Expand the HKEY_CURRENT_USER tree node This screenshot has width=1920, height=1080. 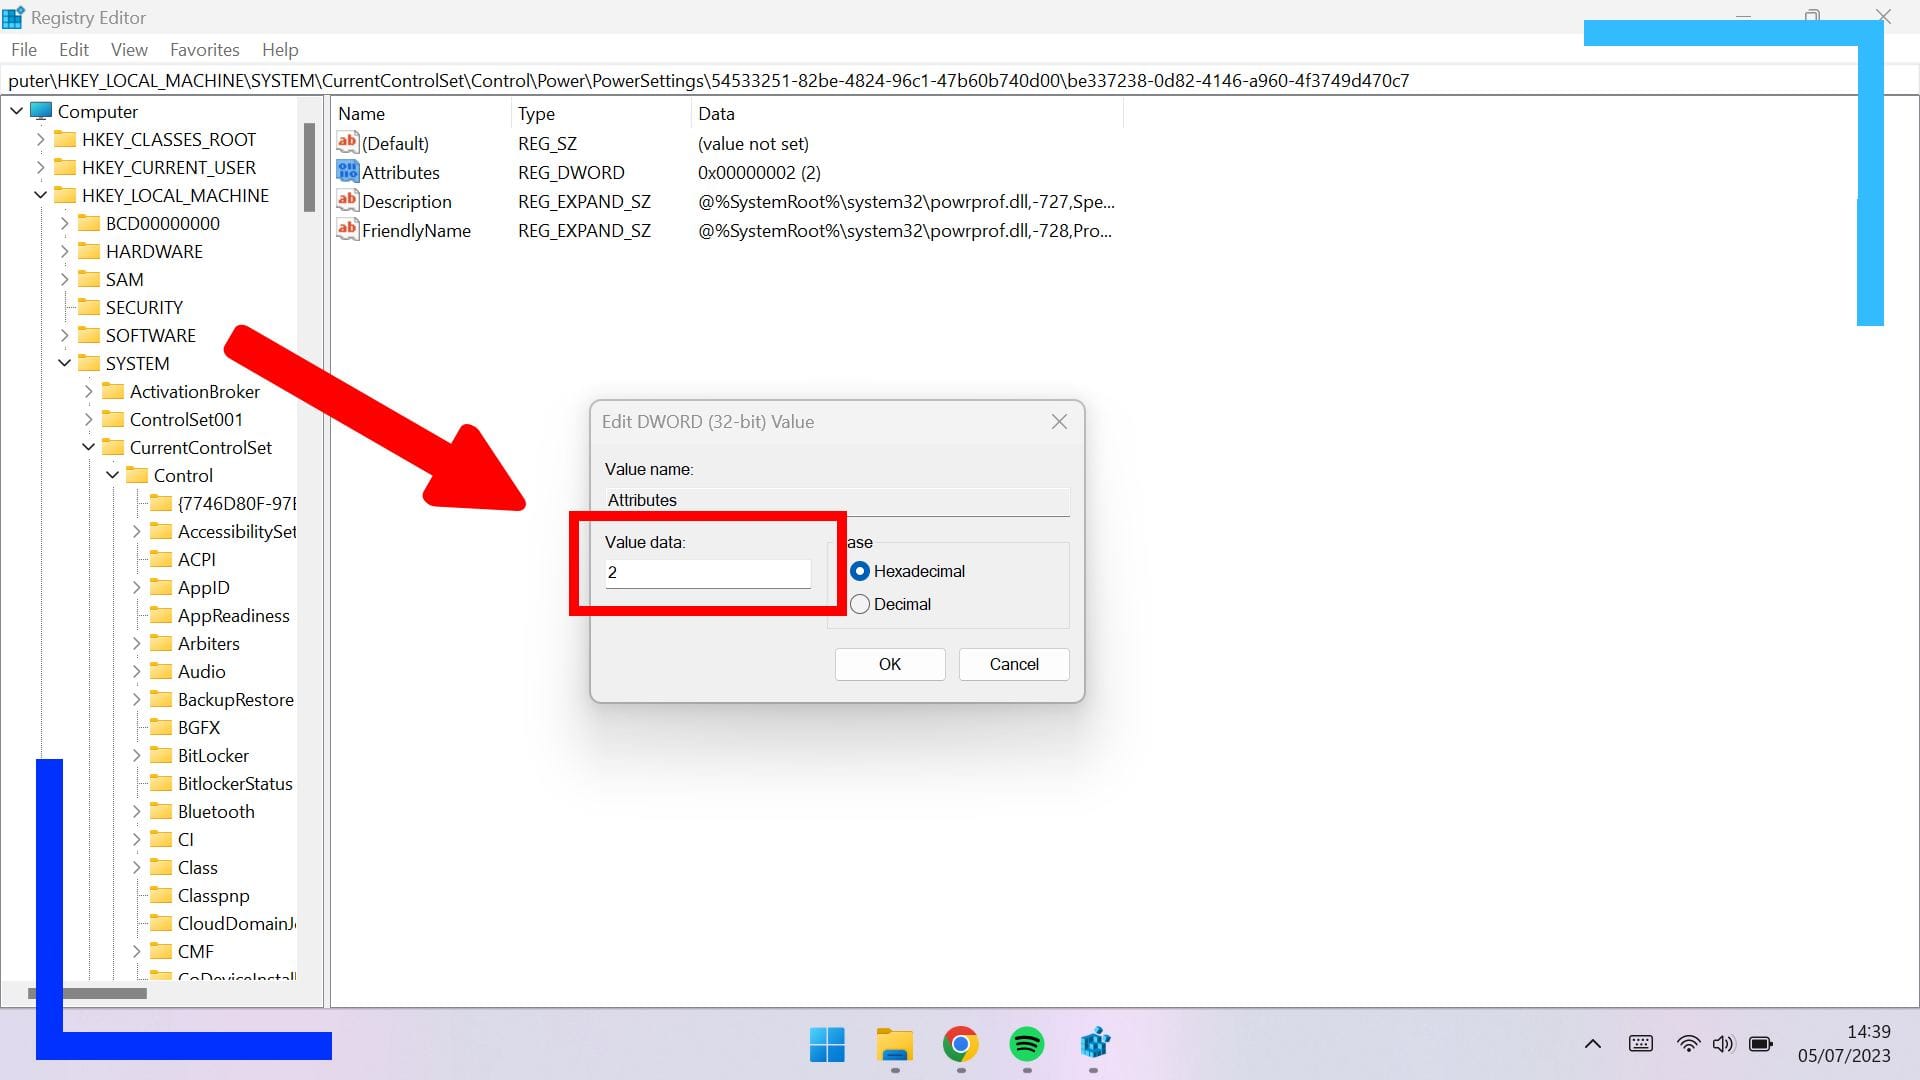pyautogui.click(x=41, y=167)
